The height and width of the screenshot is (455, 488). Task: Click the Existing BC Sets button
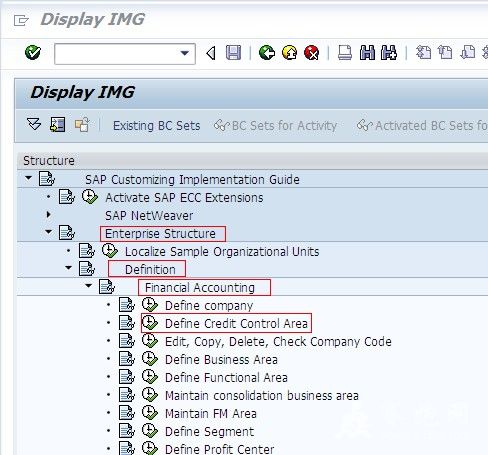[156, 126]
